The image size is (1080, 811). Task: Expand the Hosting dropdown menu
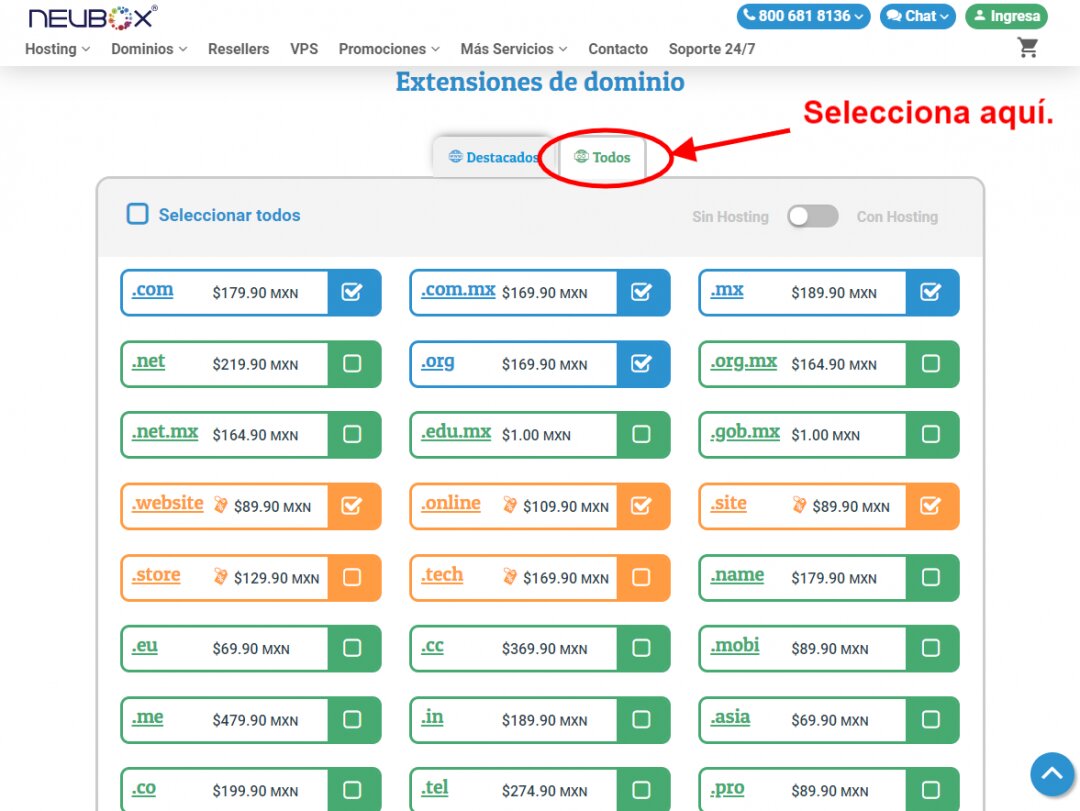57,49
